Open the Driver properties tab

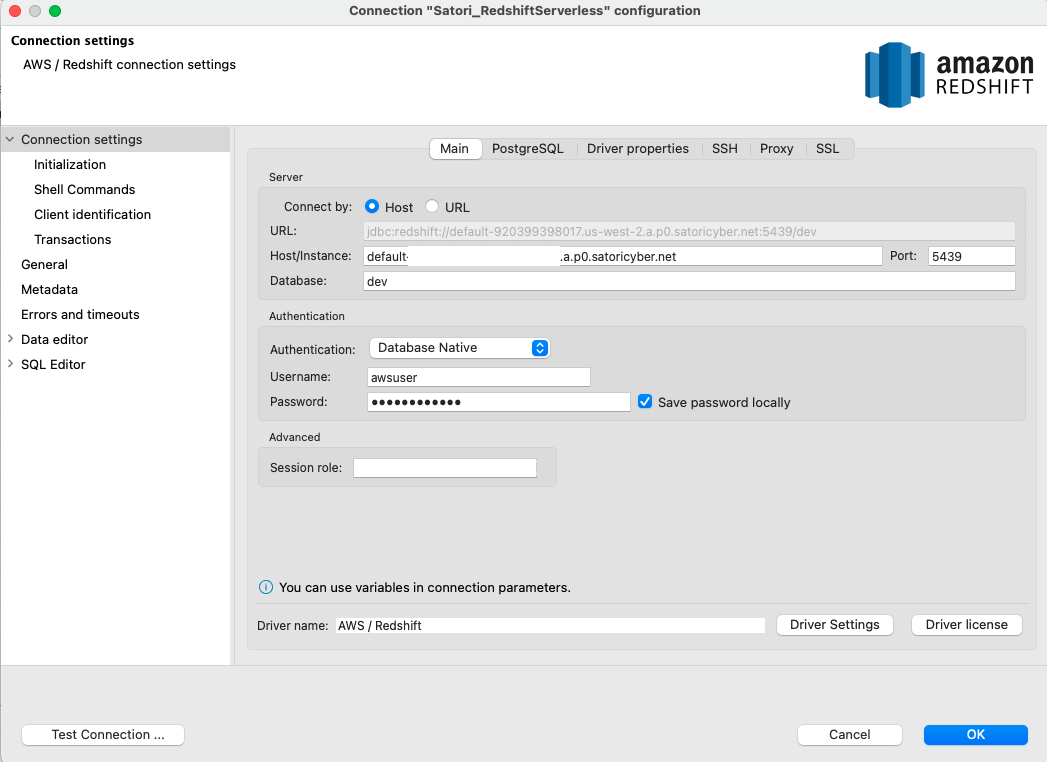(x=638, y=148)
